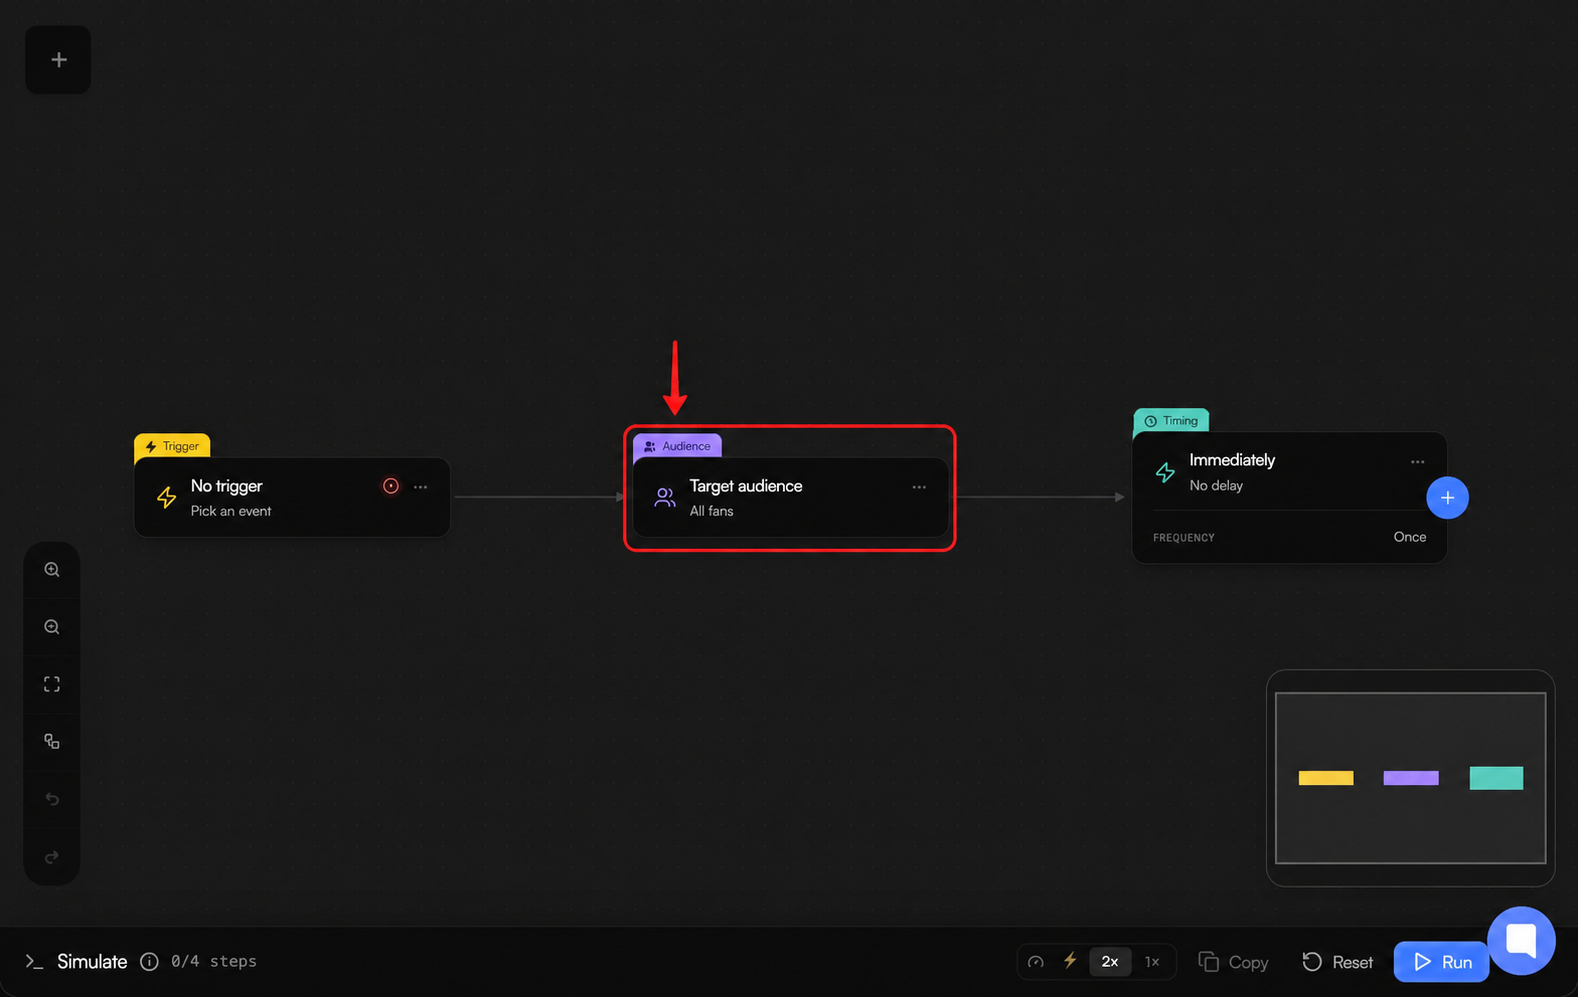This screenshot has height=997, width=1578.
Task: Click the FREQUENCY label
Action: click(x=1184, y=538)
